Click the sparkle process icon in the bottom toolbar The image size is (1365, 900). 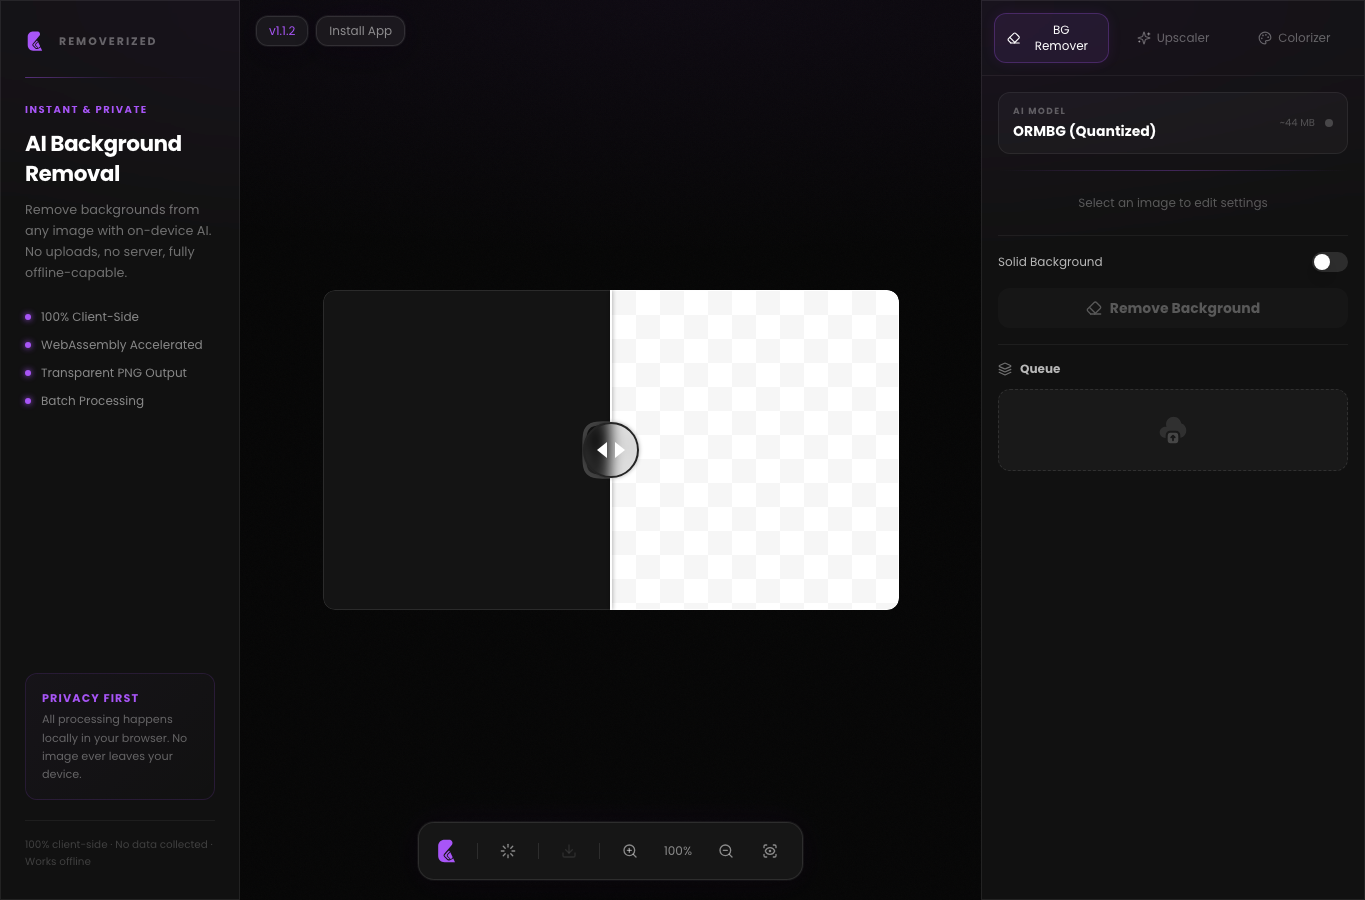(x=508, y=851)
